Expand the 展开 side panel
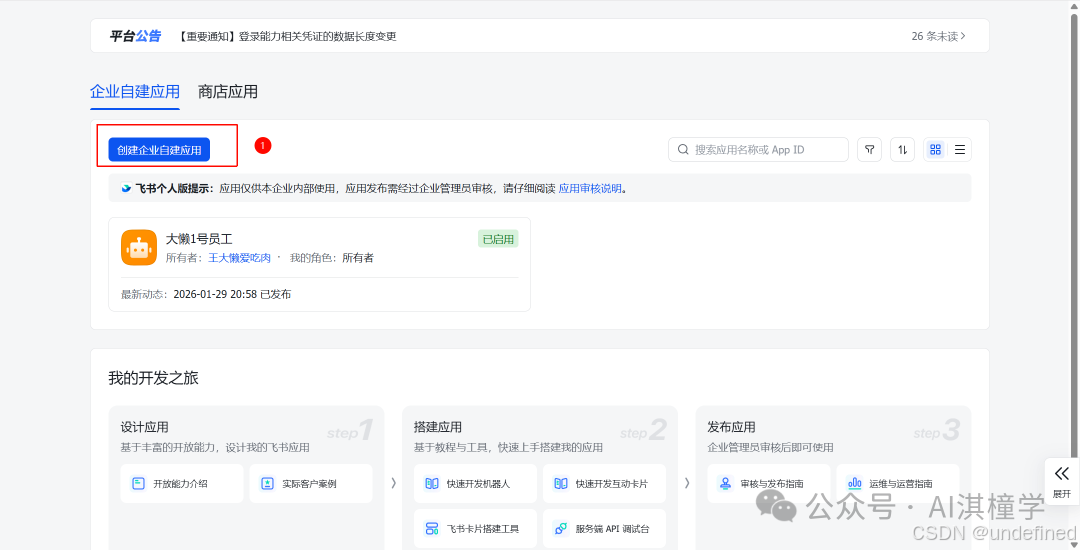Screen dimensions: 1080x550 [x=1061, y=480]
